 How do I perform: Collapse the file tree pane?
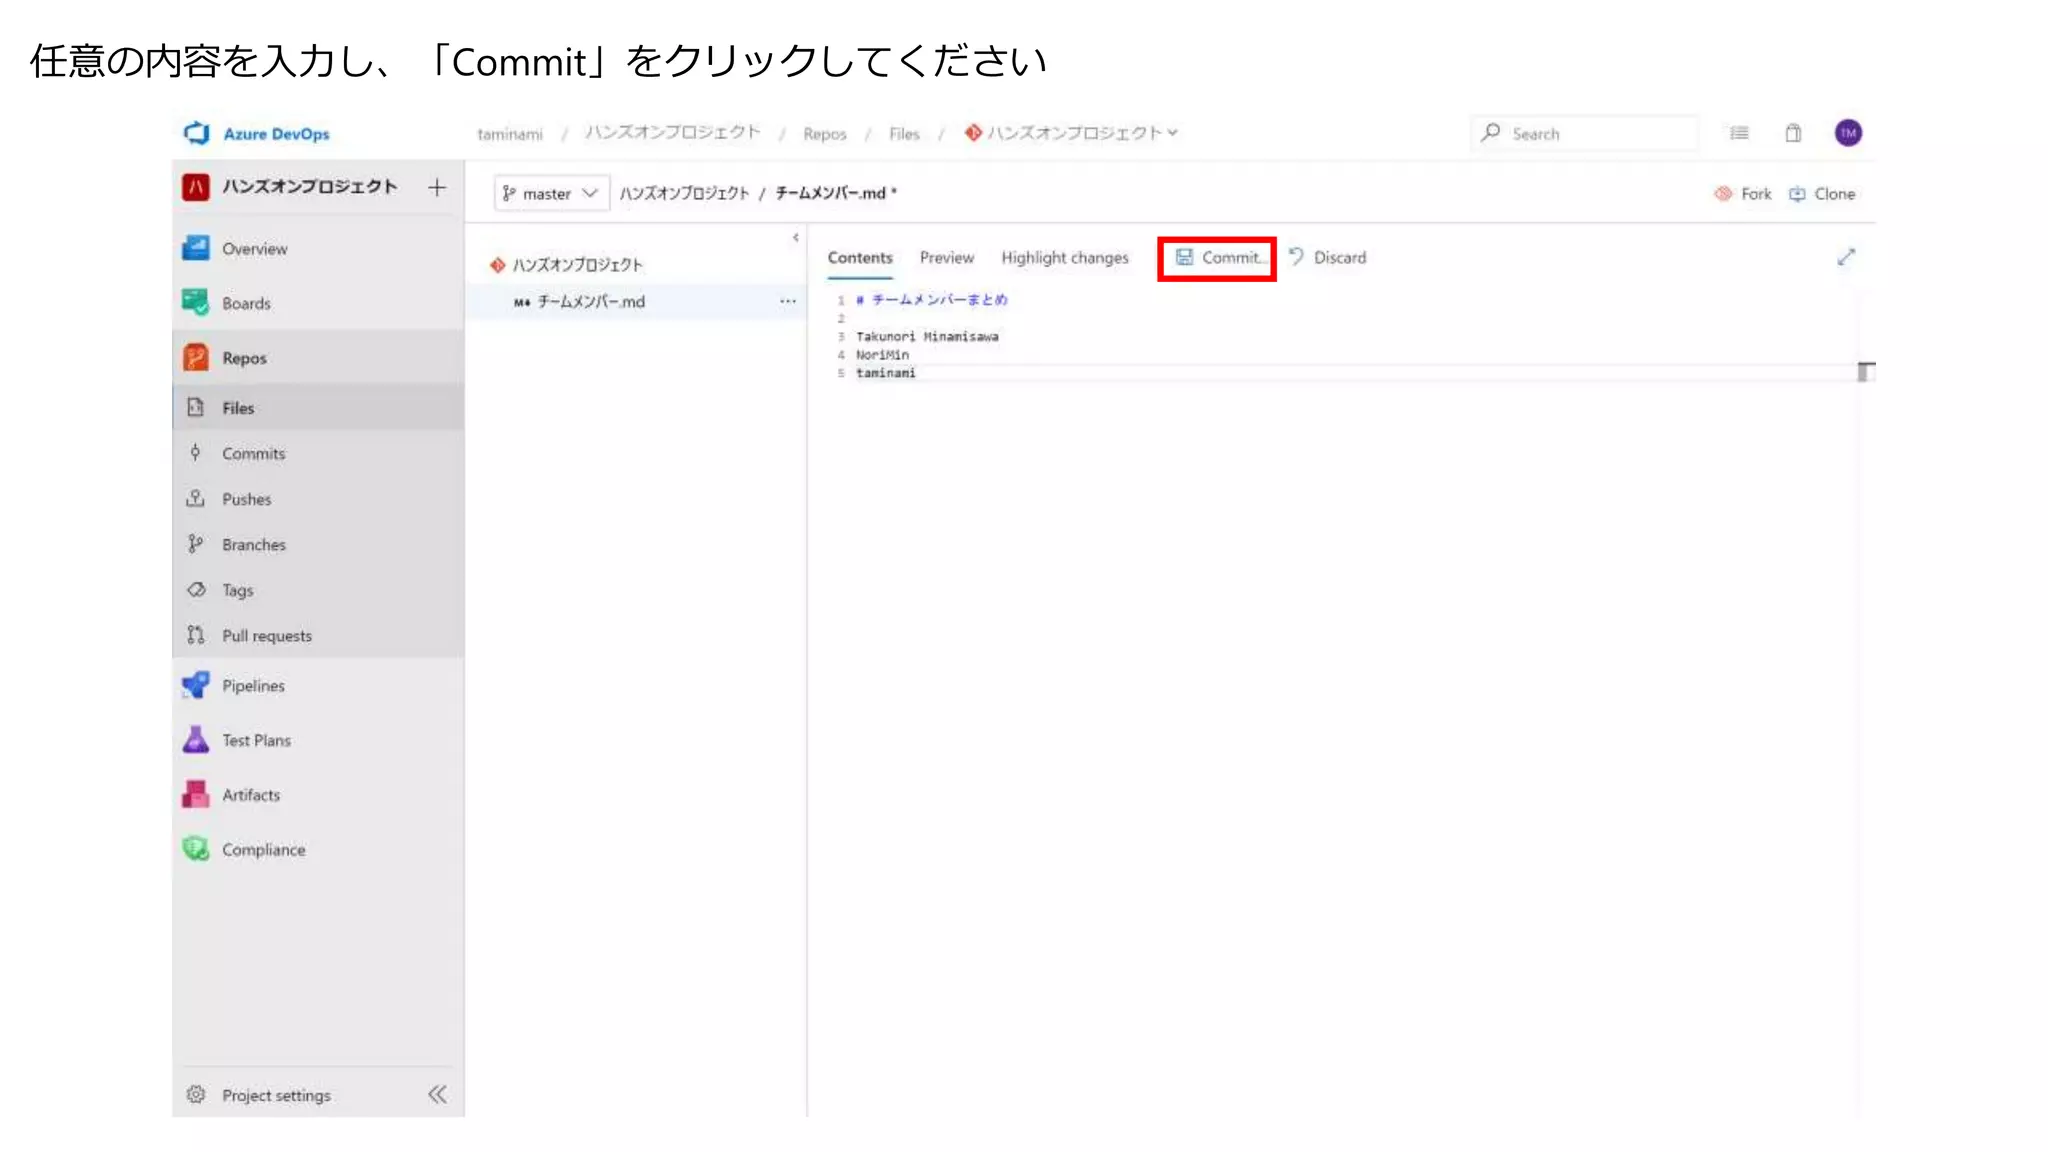[796, 237]
